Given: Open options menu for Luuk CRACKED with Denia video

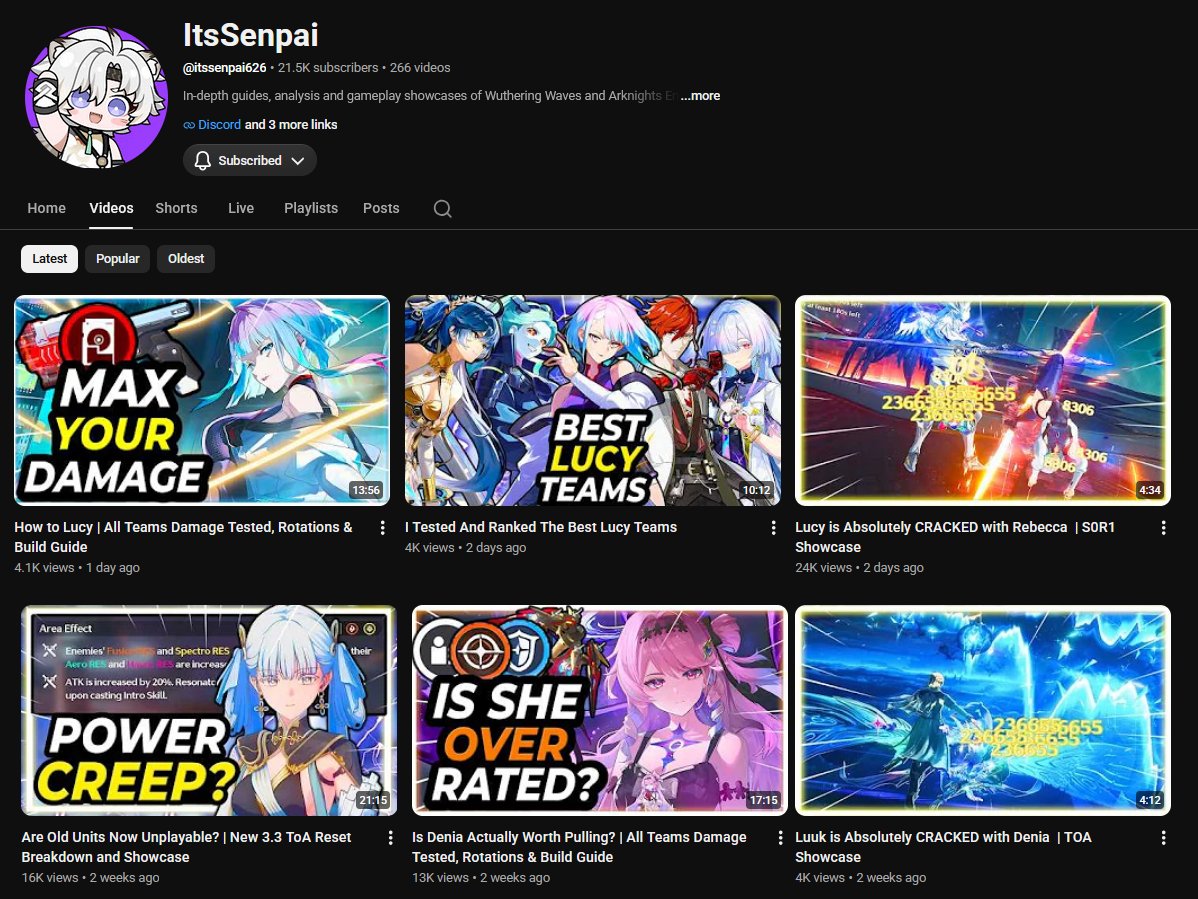Looking at the screenshot, I should point(1164,838).
